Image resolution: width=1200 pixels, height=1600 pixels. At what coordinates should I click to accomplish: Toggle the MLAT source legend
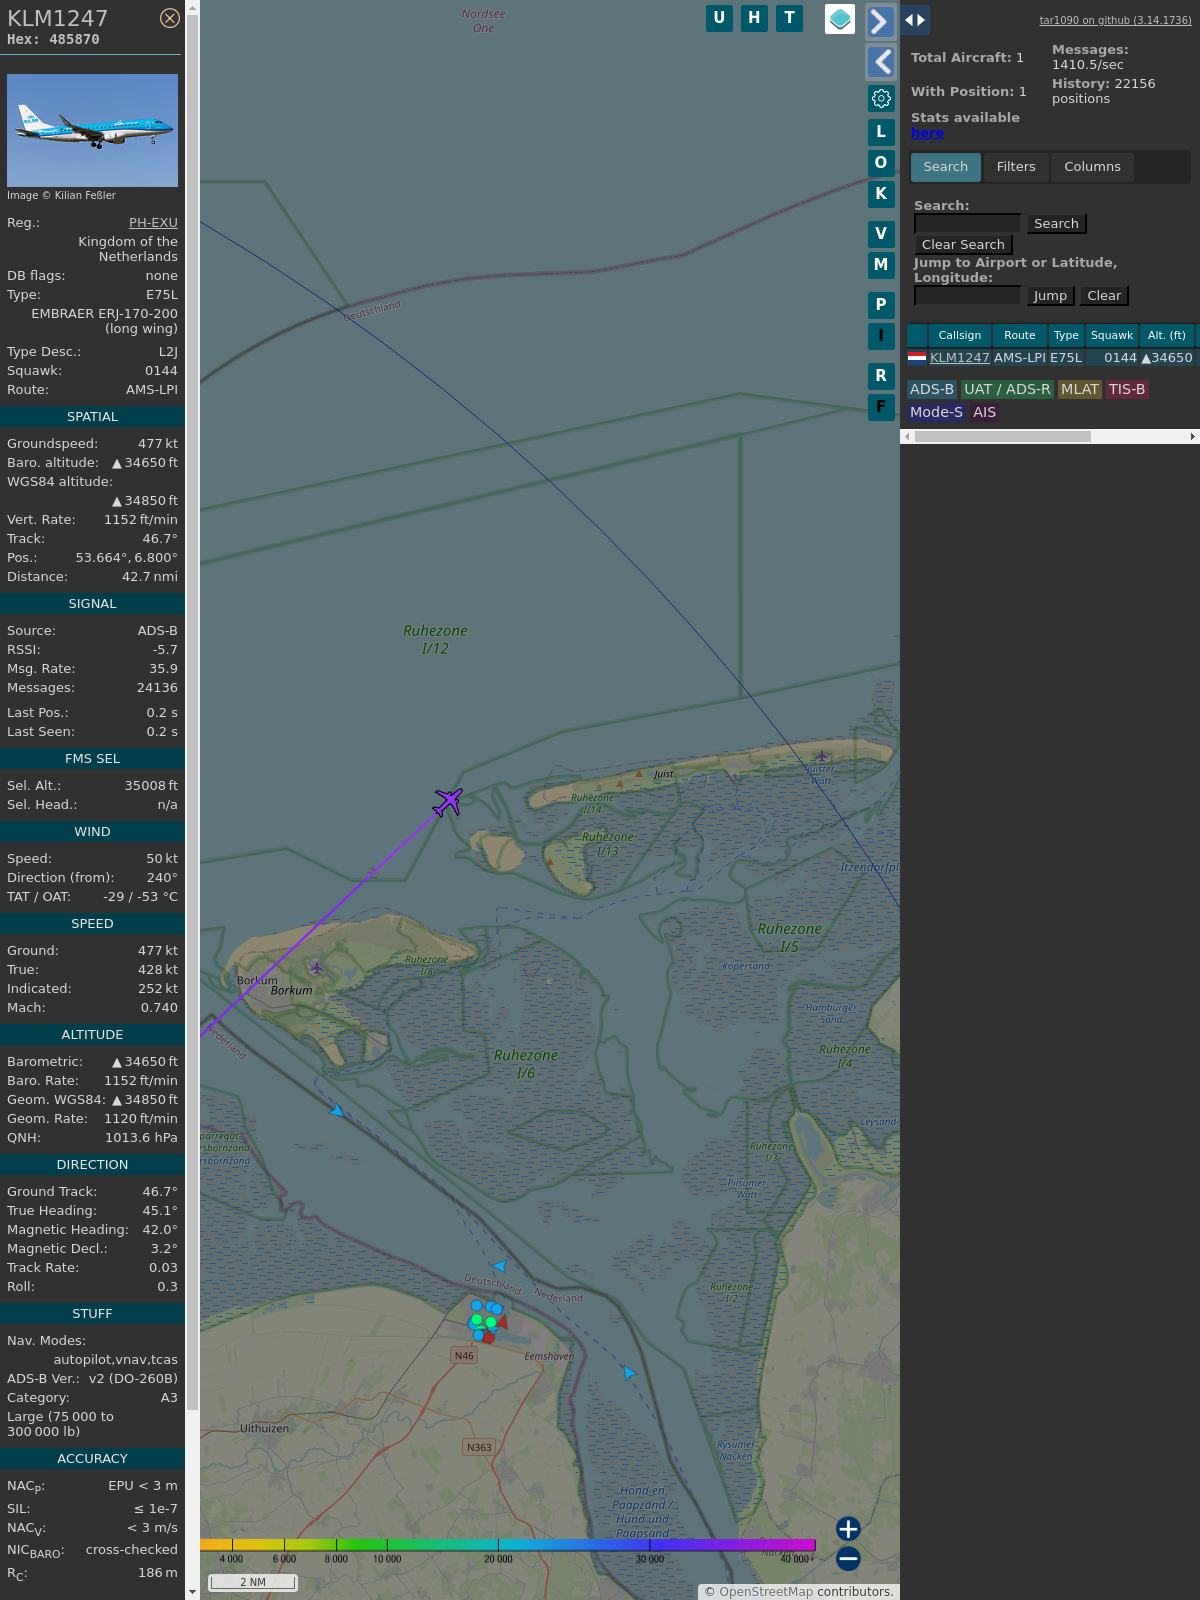(1080, 390)
